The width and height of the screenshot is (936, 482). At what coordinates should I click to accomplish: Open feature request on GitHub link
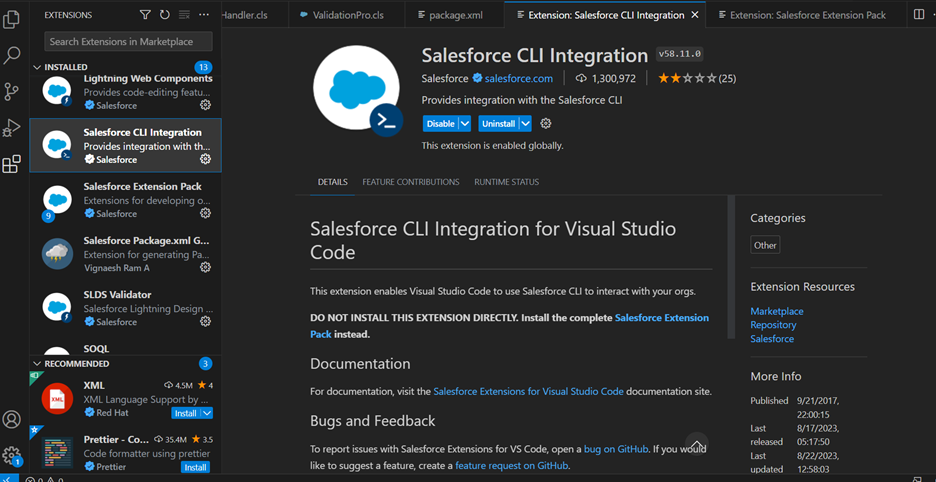pyautogui.click(x=512, y=465)
